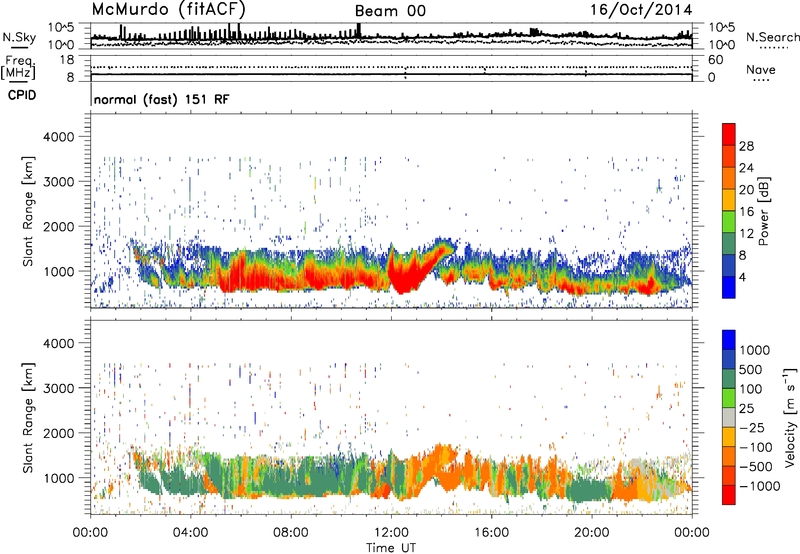Click the Beam 00 label

click(x=390, y=11)
